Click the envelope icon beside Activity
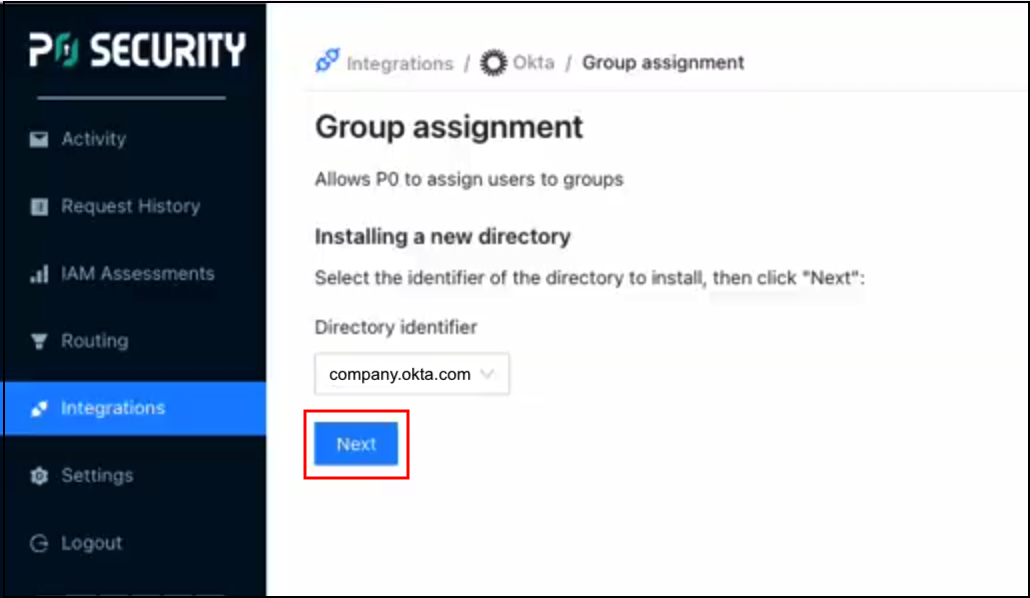Viewport: 1030px width, 598px height. (39, 140)
